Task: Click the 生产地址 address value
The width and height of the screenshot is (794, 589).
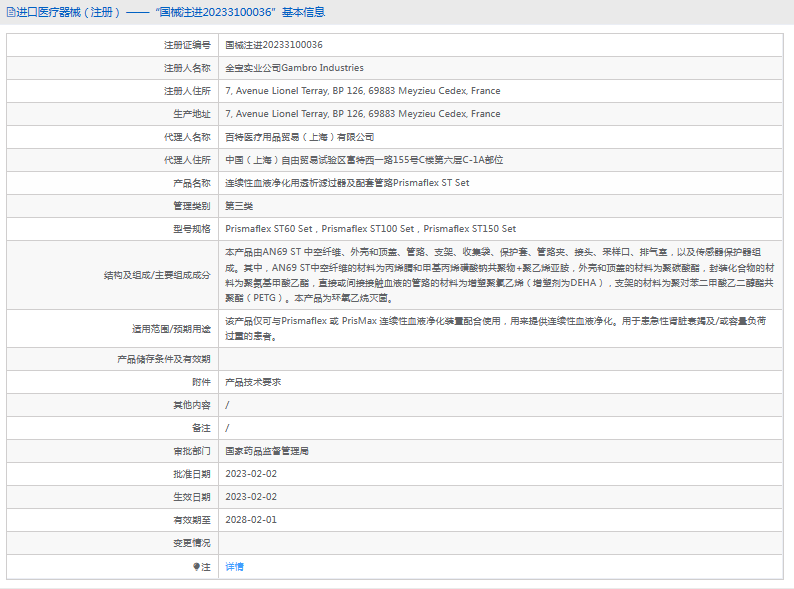Action: [x=363, y=114]
